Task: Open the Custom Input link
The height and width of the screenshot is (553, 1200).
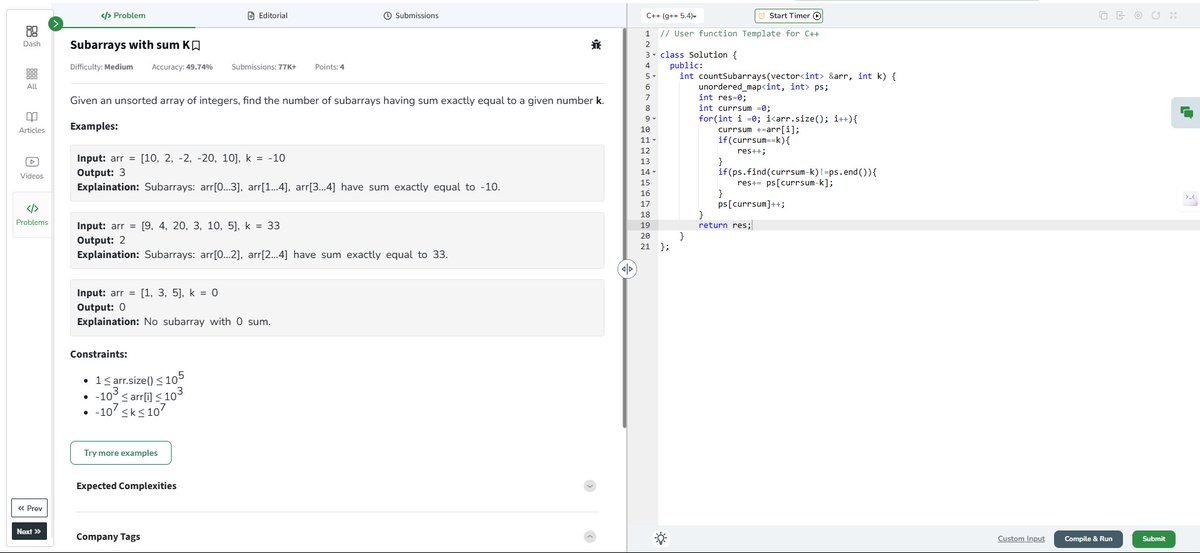Action: coord(1021,539)
